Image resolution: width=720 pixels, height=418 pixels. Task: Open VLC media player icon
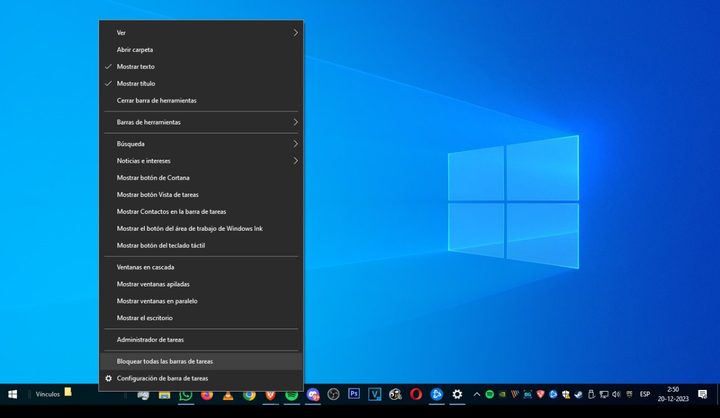point(228,395)
